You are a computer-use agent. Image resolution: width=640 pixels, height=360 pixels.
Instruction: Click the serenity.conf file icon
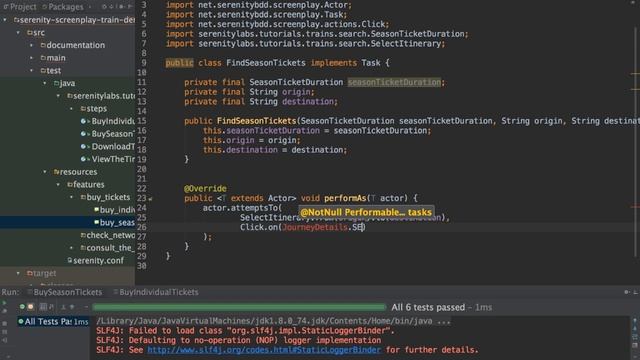point(70,260)
